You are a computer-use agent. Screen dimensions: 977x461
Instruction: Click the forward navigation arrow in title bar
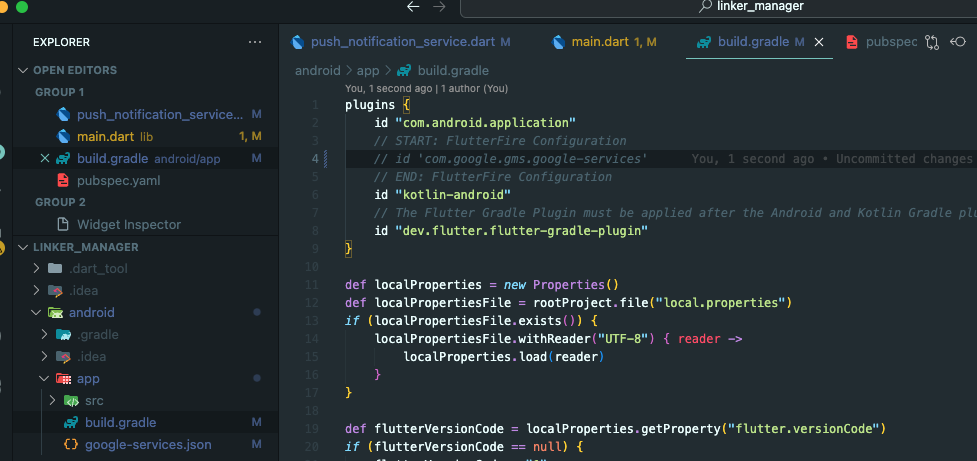439,7
